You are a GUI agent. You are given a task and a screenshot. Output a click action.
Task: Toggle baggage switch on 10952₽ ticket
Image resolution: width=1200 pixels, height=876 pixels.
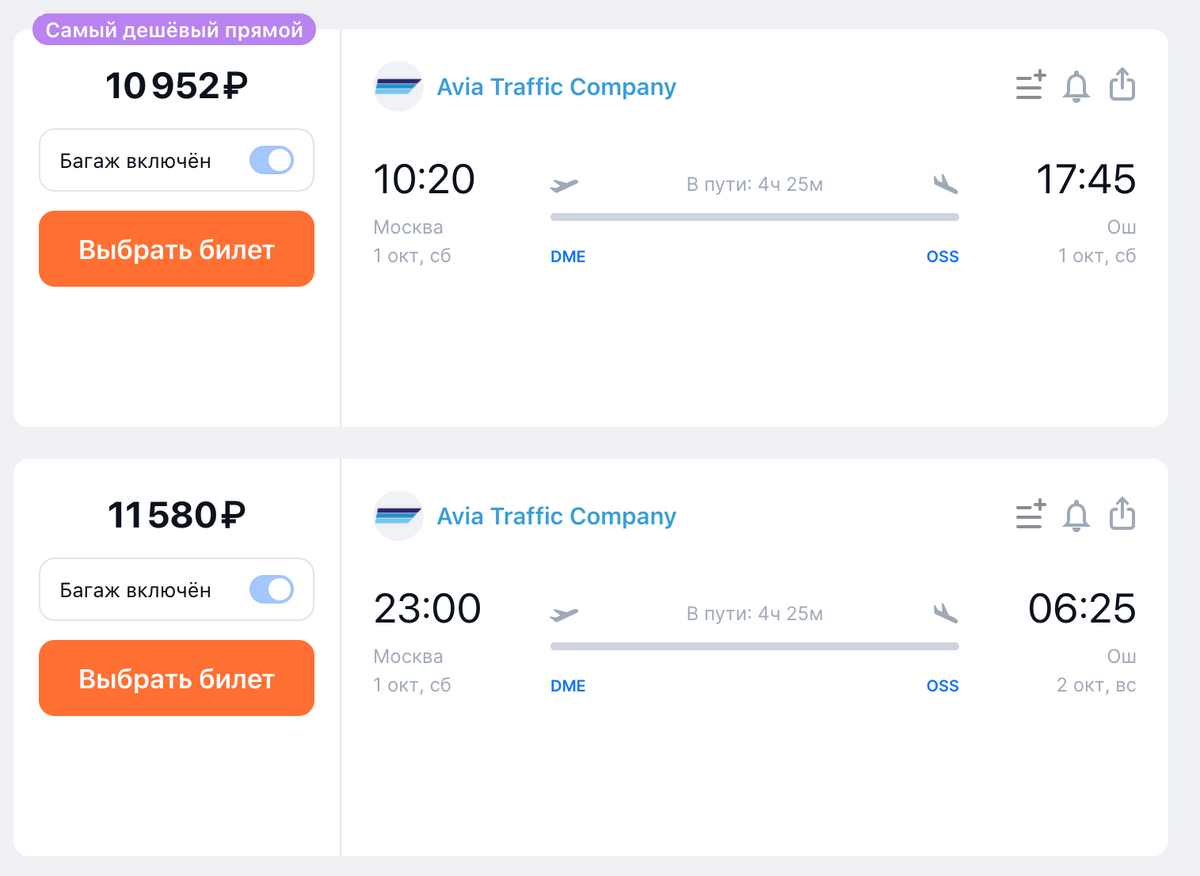[271, 160]
